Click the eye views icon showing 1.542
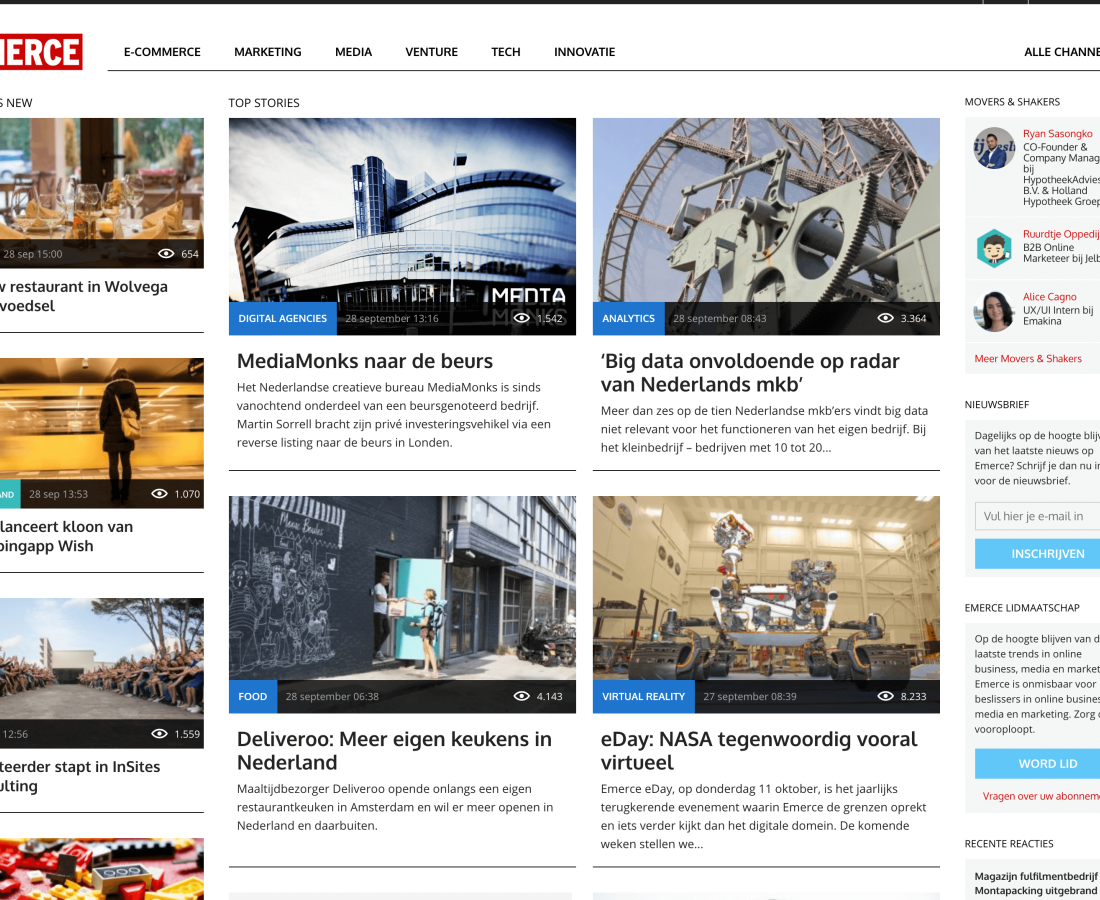The height and width of the screenshot is (900, 1100). [521, 318]
